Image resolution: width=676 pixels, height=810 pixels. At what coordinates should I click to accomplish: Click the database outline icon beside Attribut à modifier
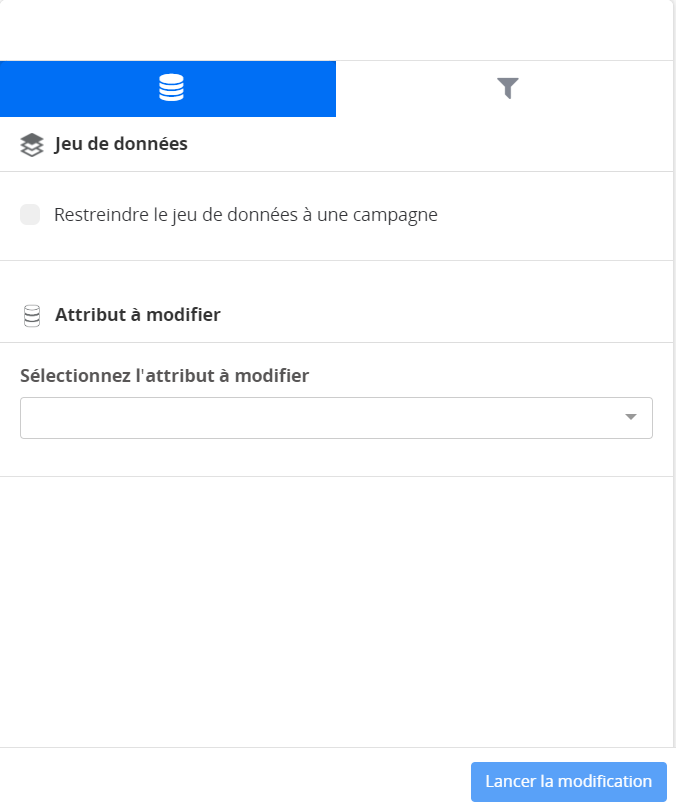click(32, 316)
